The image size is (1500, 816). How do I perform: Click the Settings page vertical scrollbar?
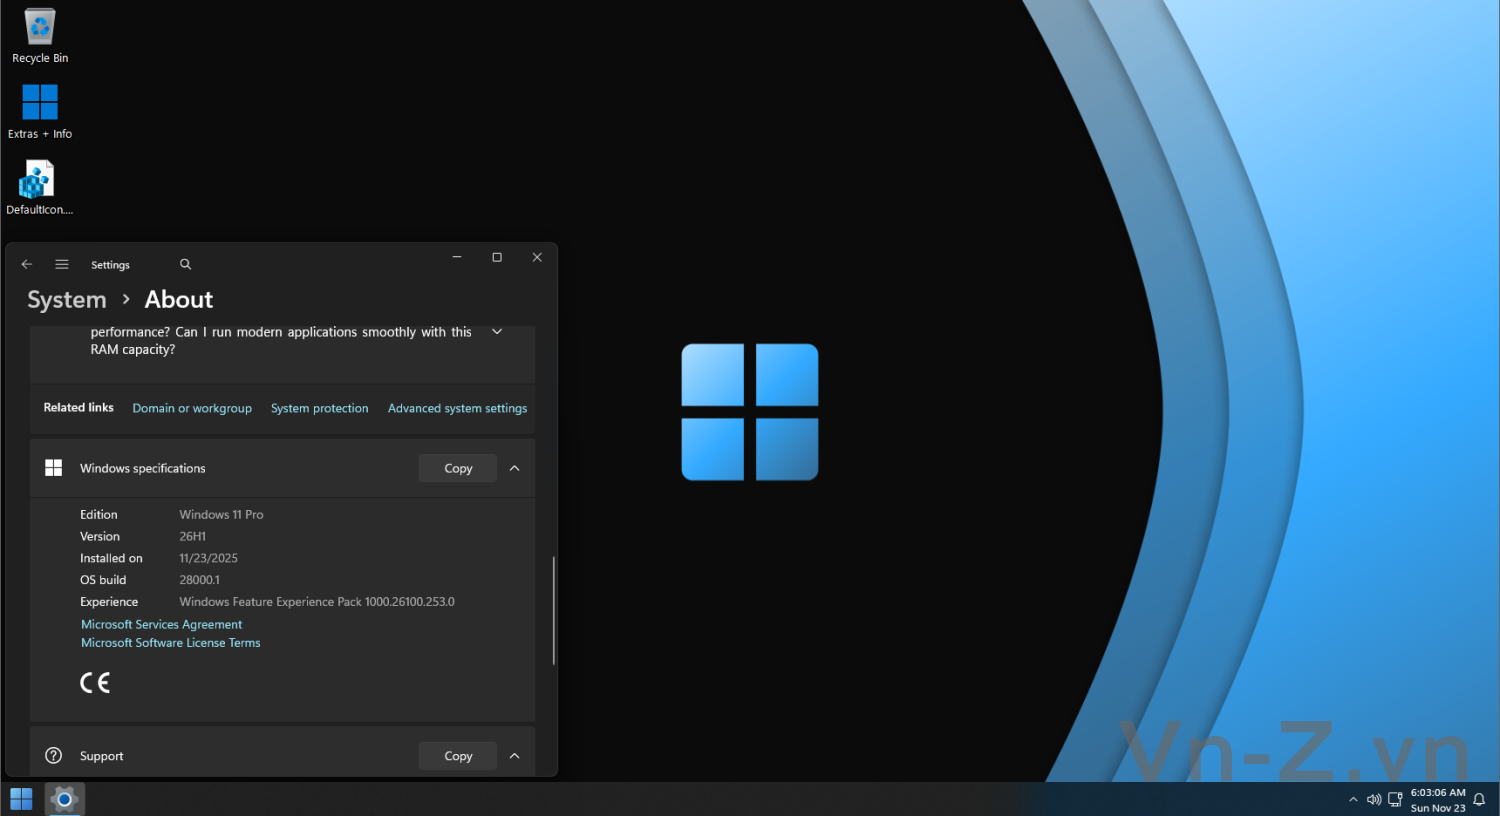click(553, 610)
